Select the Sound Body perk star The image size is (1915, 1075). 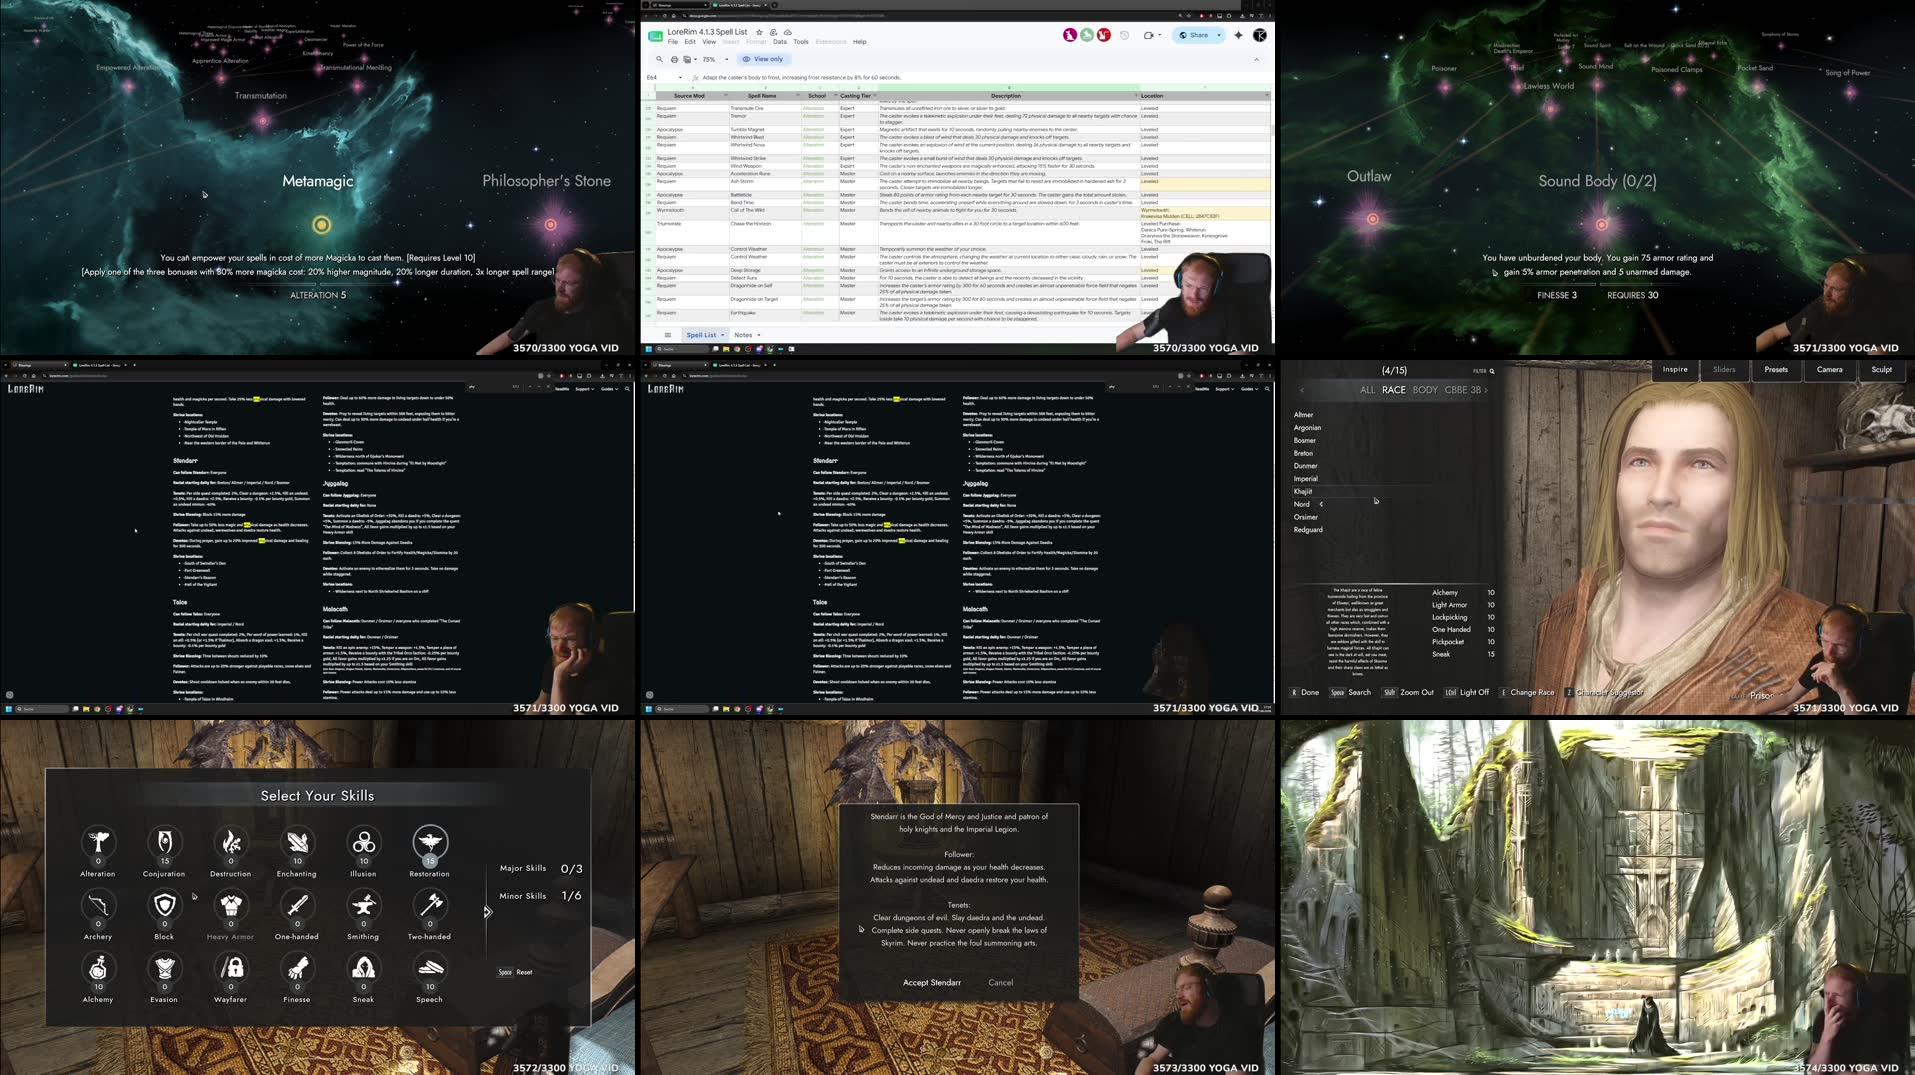click(x=1601, y=223)
